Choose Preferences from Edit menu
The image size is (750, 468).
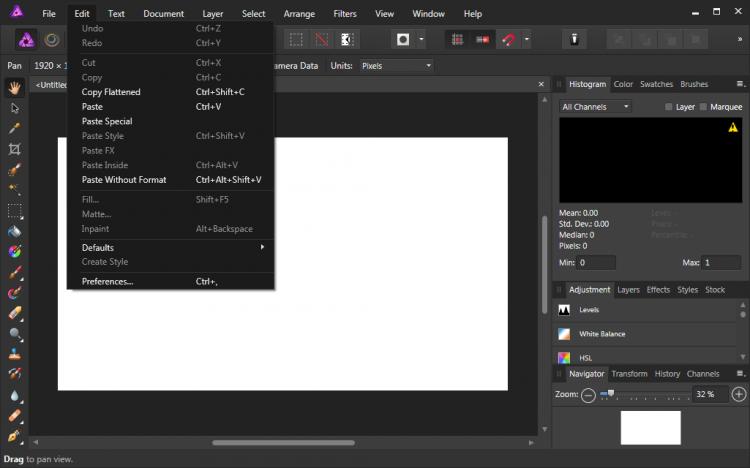107,282
